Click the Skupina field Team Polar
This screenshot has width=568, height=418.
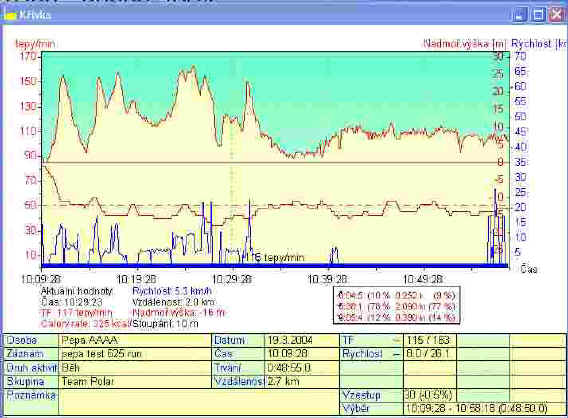pyautogui.click(x=135, y=381)
